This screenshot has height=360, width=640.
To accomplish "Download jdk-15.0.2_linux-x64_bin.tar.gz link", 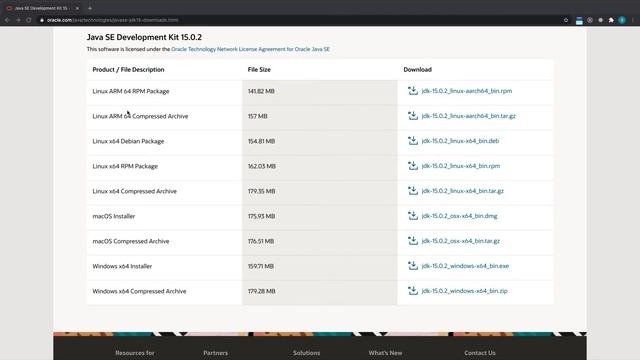I will [x=462, y=191].
